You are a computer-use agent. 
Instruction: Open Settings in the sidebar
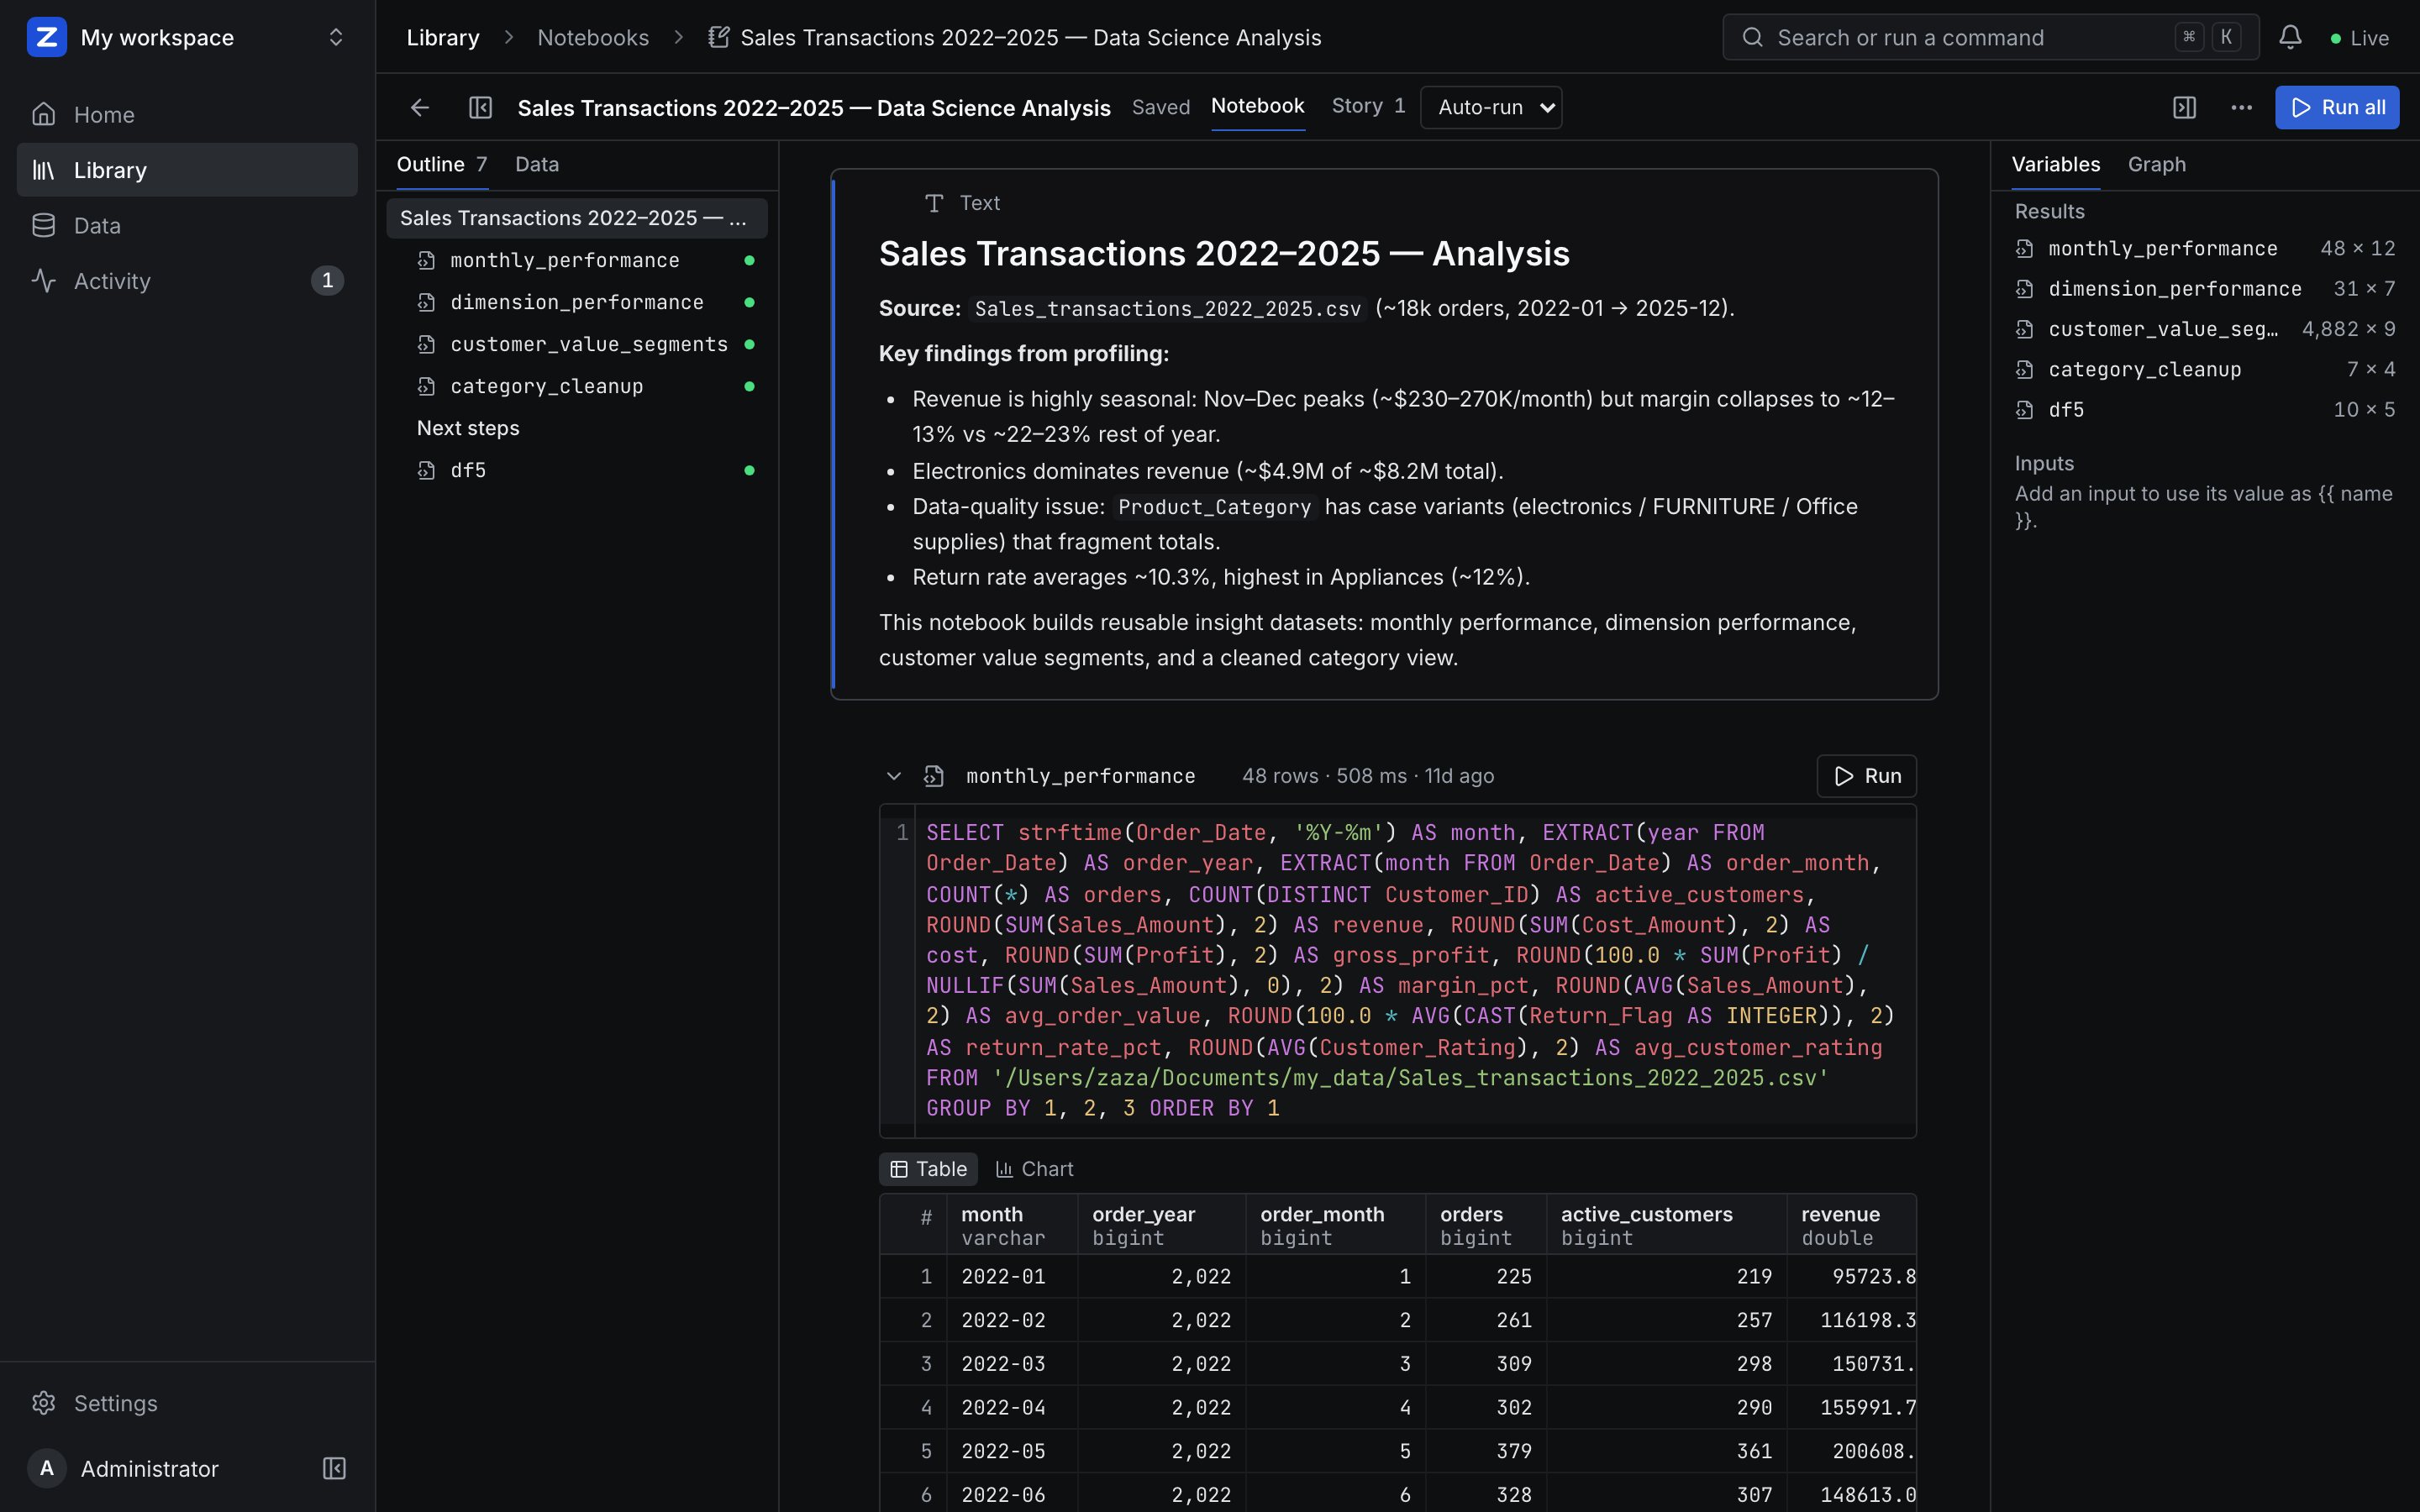pos(187,1403)
